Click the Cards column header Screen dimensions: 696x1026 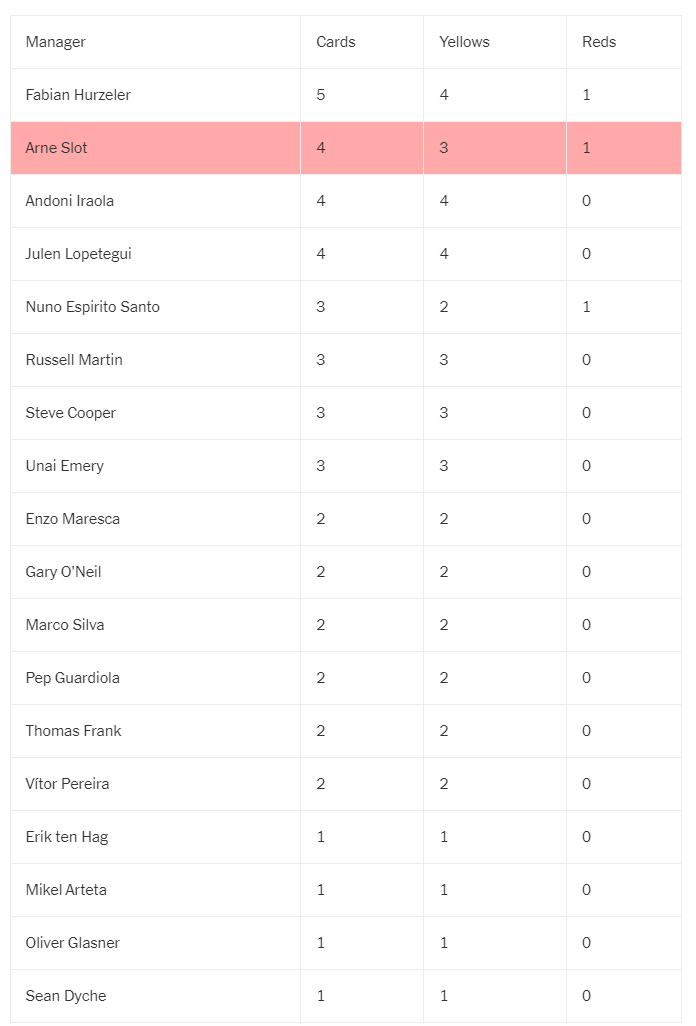[x=336, y=42]
